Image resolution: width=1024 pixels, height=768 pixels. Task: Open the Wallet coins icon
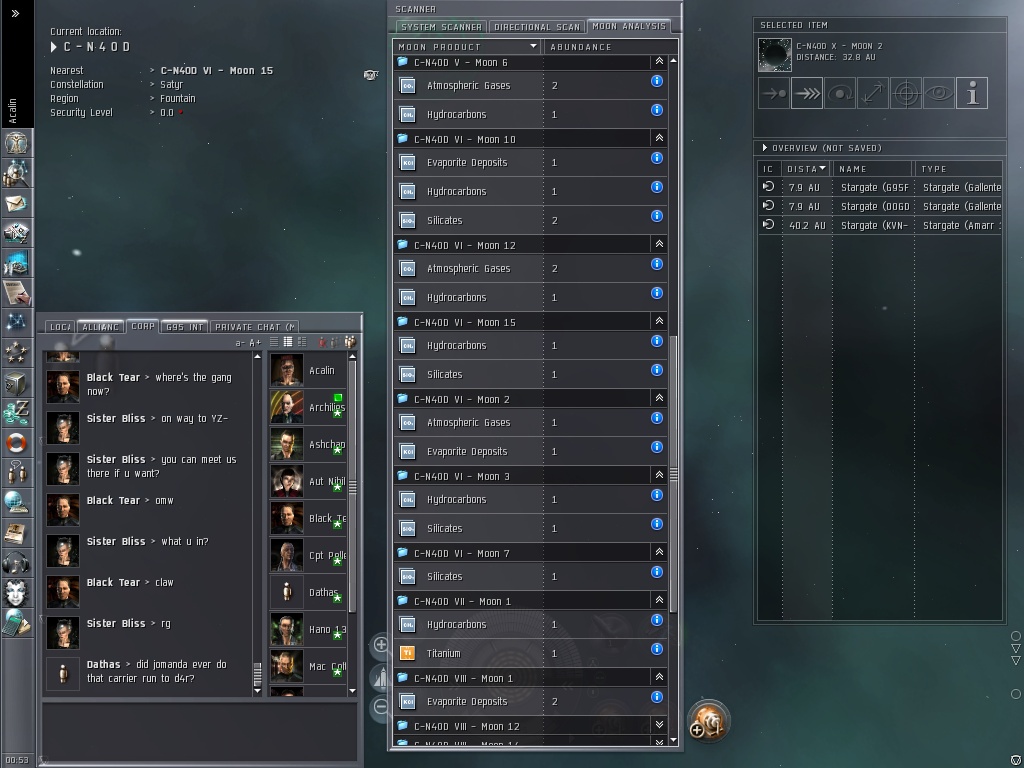(16, 413)
